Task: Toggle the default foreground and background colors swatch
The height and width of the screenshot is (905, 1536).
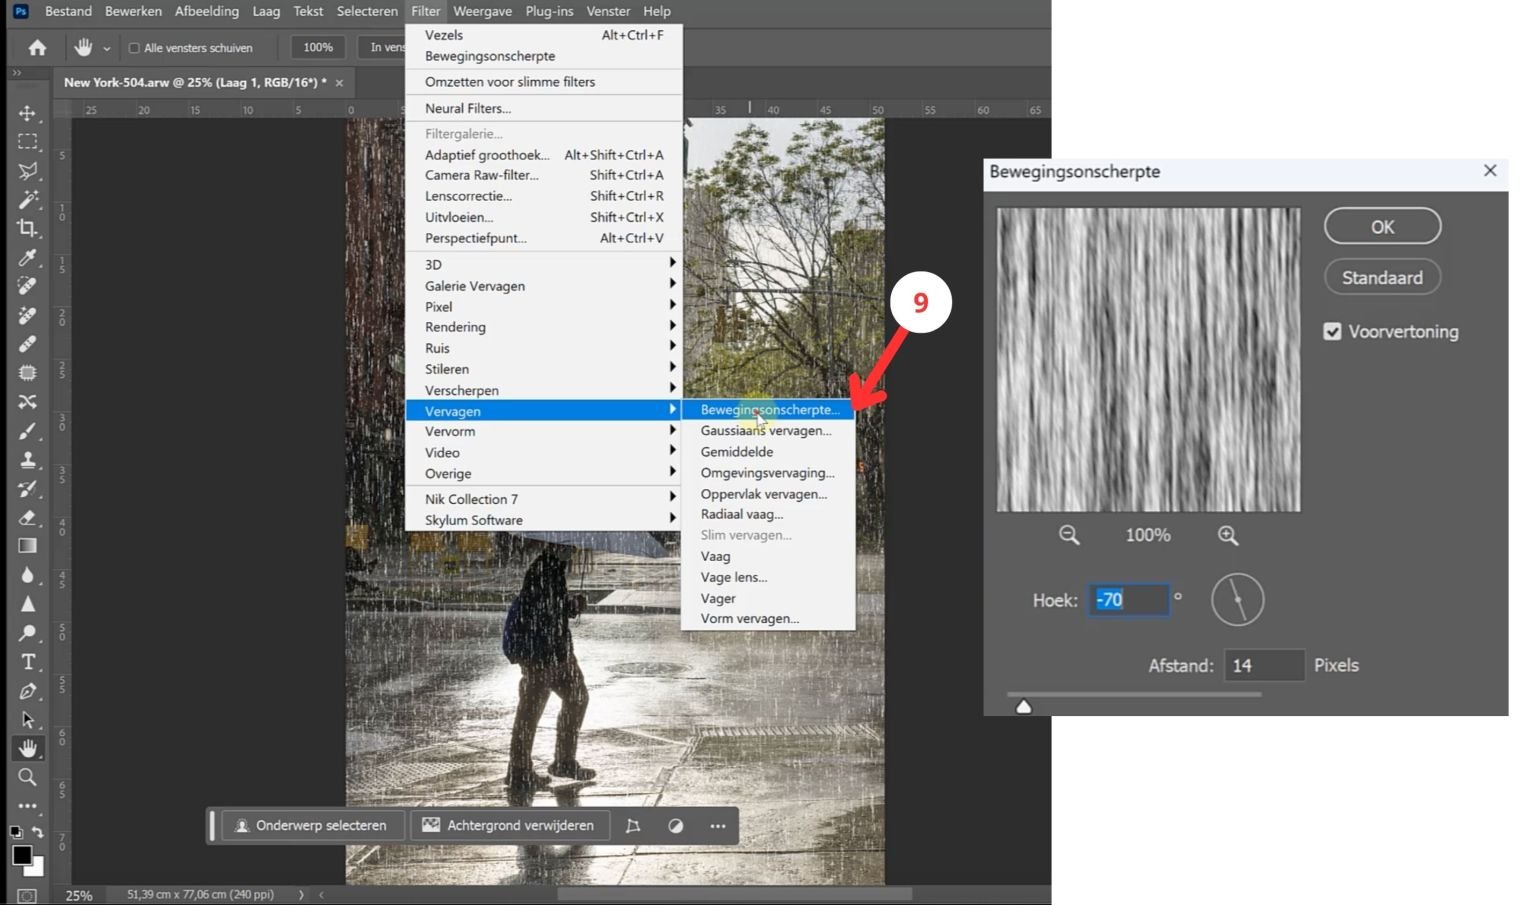Action: click(14, 832)
